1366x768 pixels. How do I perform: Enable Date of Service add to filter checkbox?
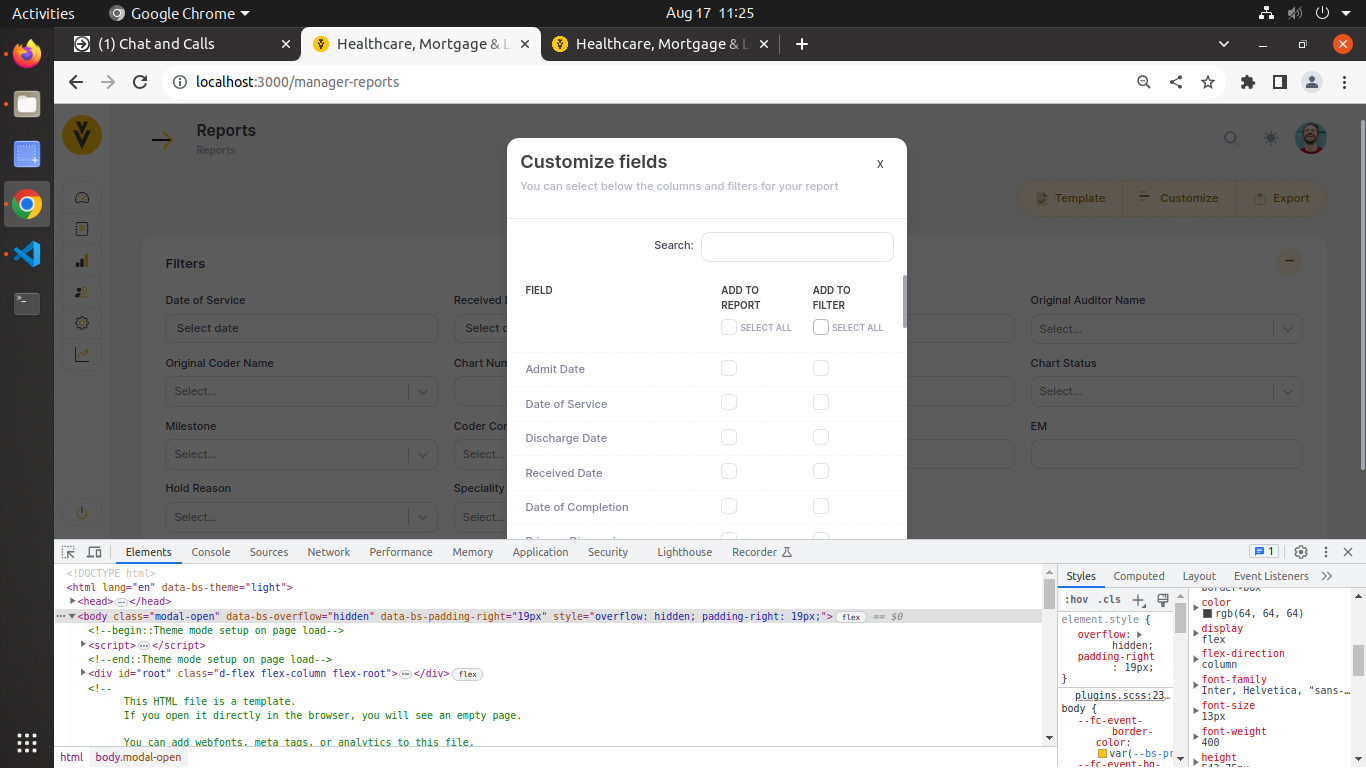pyautogui.click(x=821, y=402)
